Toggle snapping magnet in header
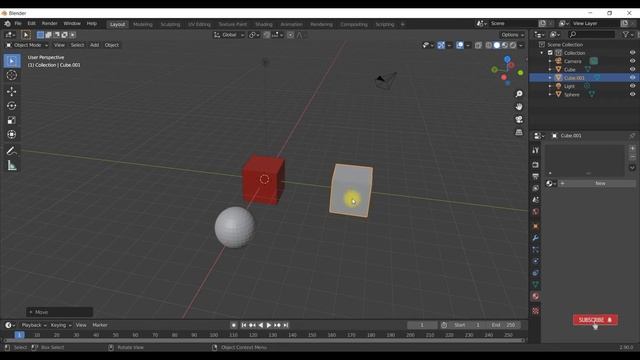This screenshot has height=360, width=640. point(267,35)
